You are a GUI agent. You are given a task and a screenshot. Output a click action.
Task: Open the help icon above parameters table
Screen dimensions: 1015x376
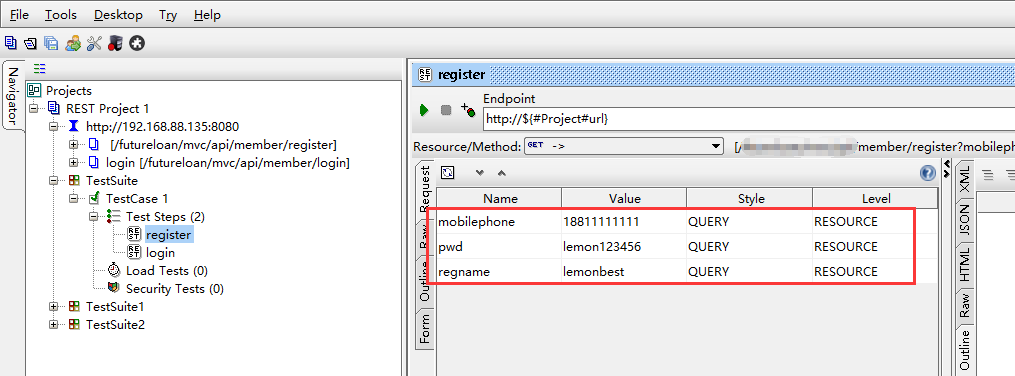click(928, 173)
